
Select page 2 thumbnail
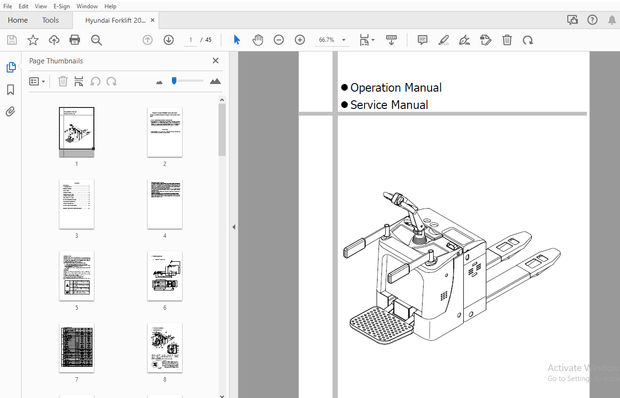(x=165, y=132)
